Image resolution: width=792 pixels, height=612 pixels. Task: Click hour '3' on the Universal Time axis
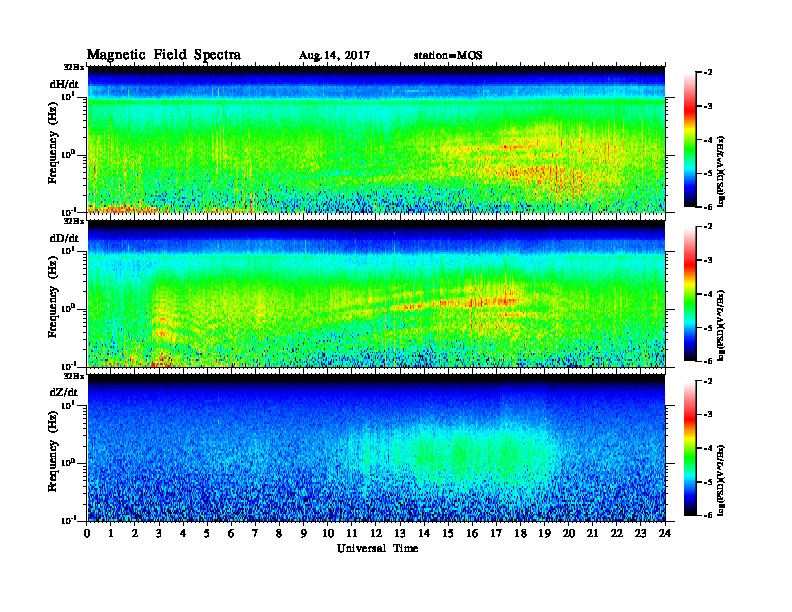pos(160,534)
